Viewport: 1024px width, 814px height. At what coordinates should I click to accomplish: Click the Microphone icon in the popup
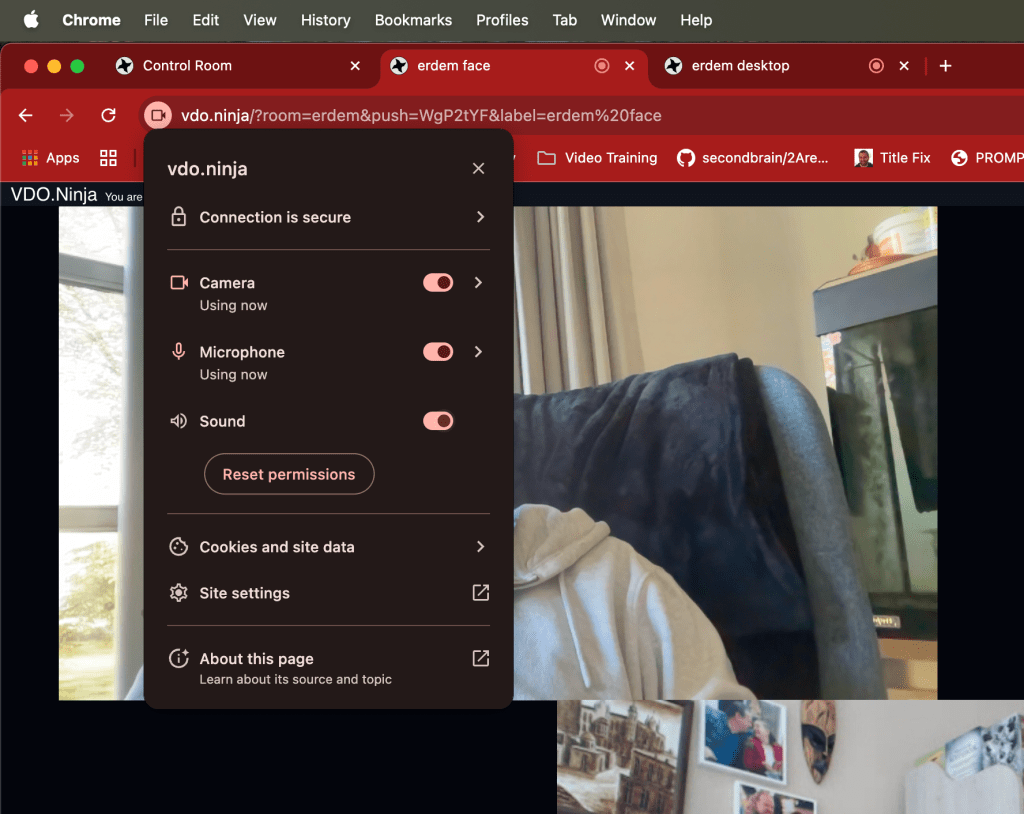point(178,351)
